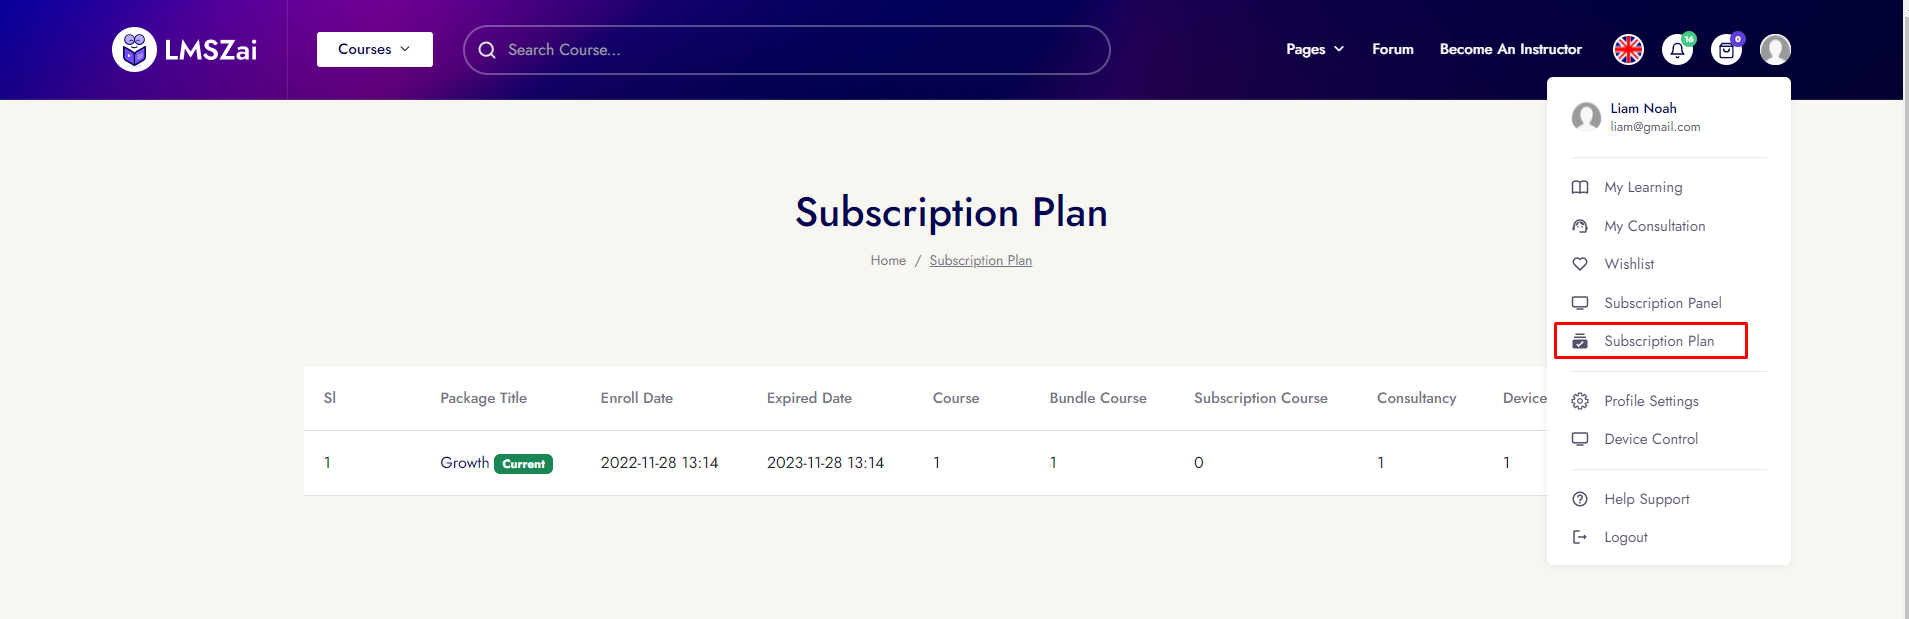Select Subscription Panel menu item
This screenshot has height=619, width=1909.
click(x=1662, y=303)
